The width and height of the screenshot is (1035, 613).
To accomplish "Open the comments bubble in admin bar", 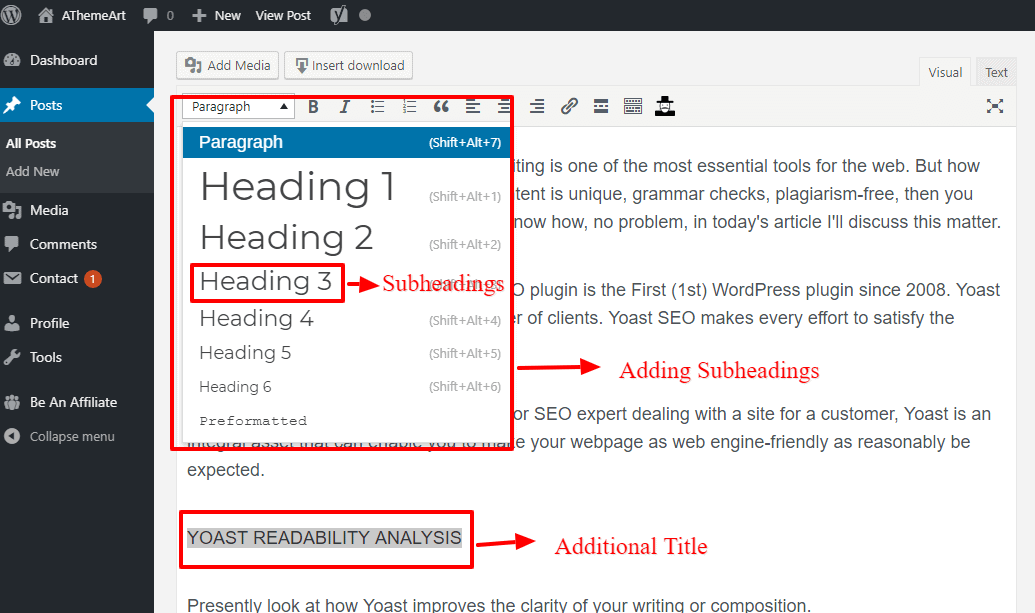I will pyautogui.click(x=158, y=15).
